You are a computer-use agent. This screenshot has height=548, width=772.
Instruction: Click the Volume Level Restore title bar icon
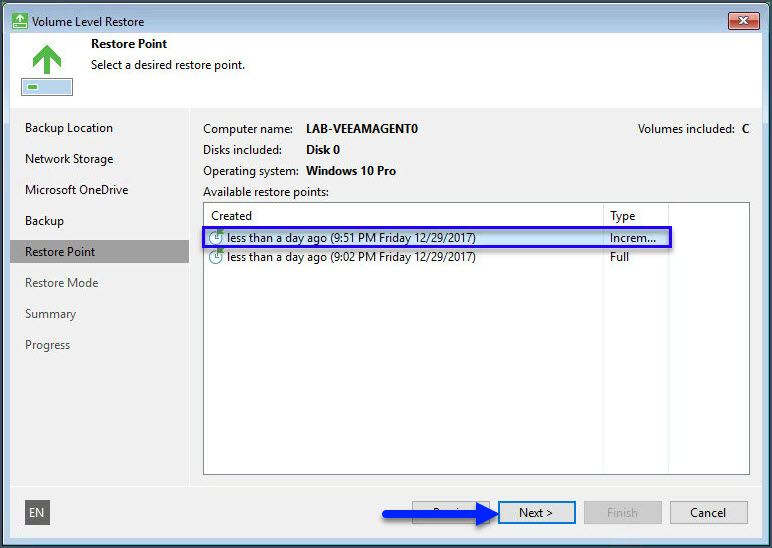pyautogui.click(x=20, y=21)
